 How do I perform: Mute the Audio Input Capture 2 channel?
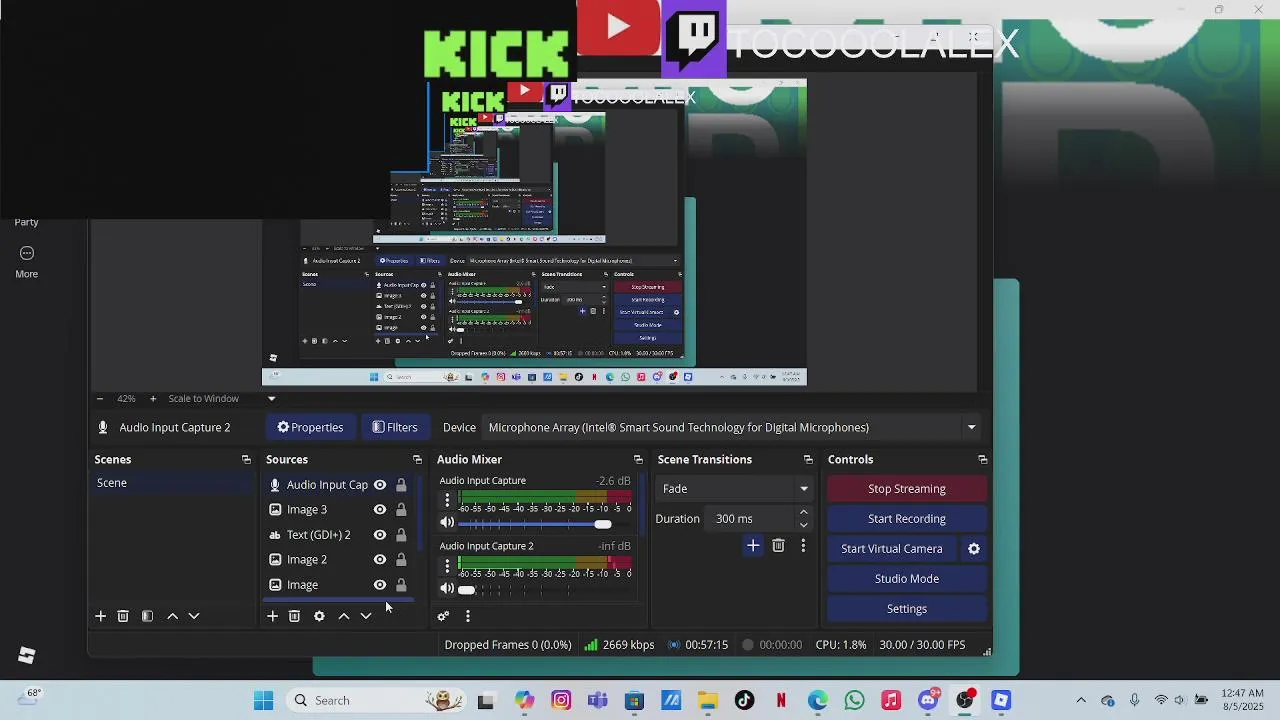[447, 589]
